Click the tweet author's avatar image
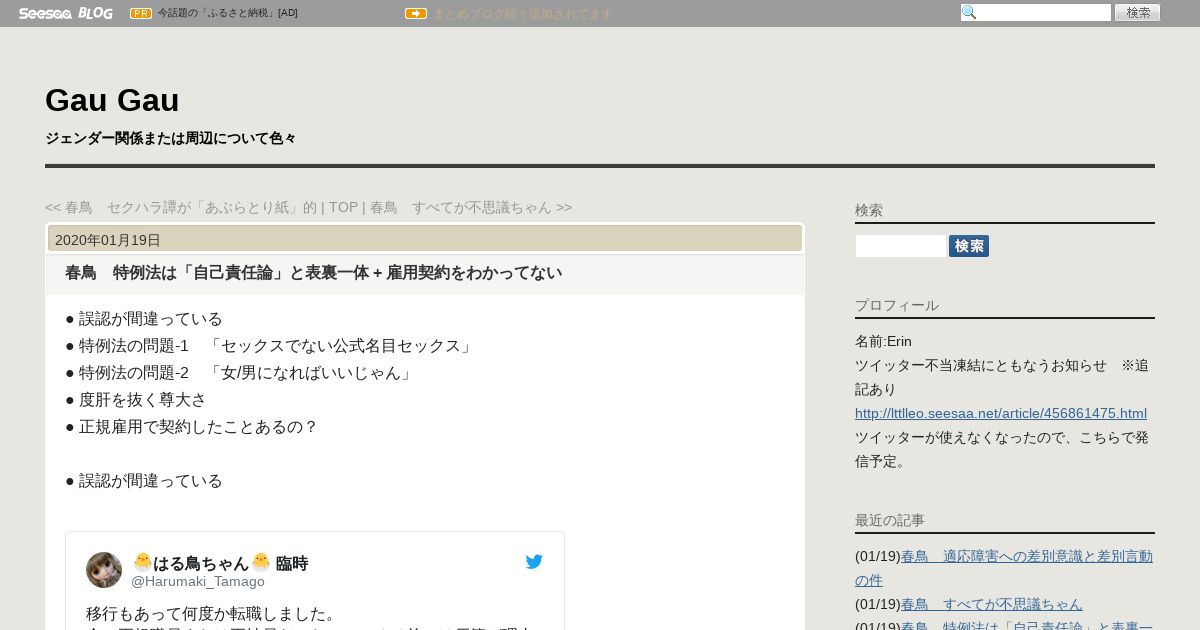 click(104, 570)
